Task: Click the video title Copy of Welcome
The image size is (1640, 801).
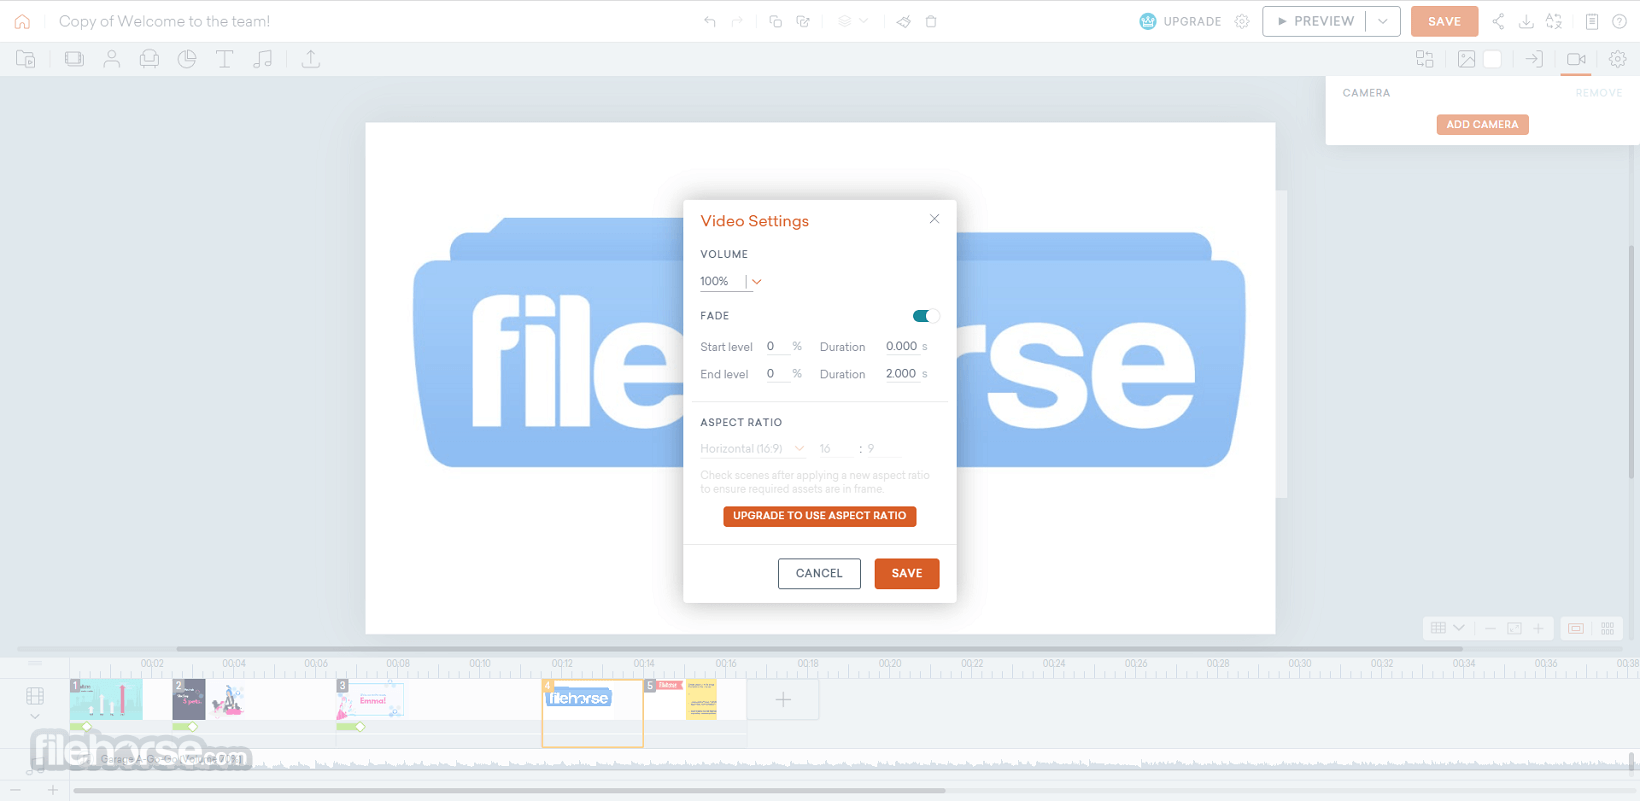Action: (x=165, y=21)
